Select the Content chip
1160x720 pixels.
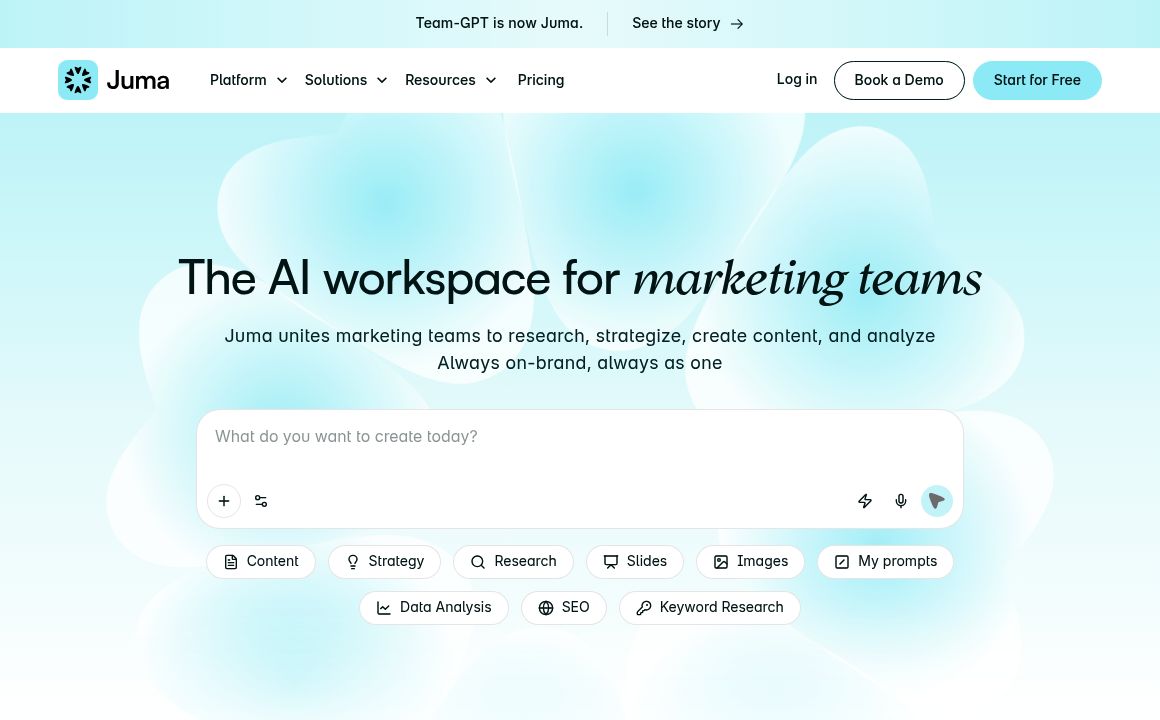[x=261, y=562]
